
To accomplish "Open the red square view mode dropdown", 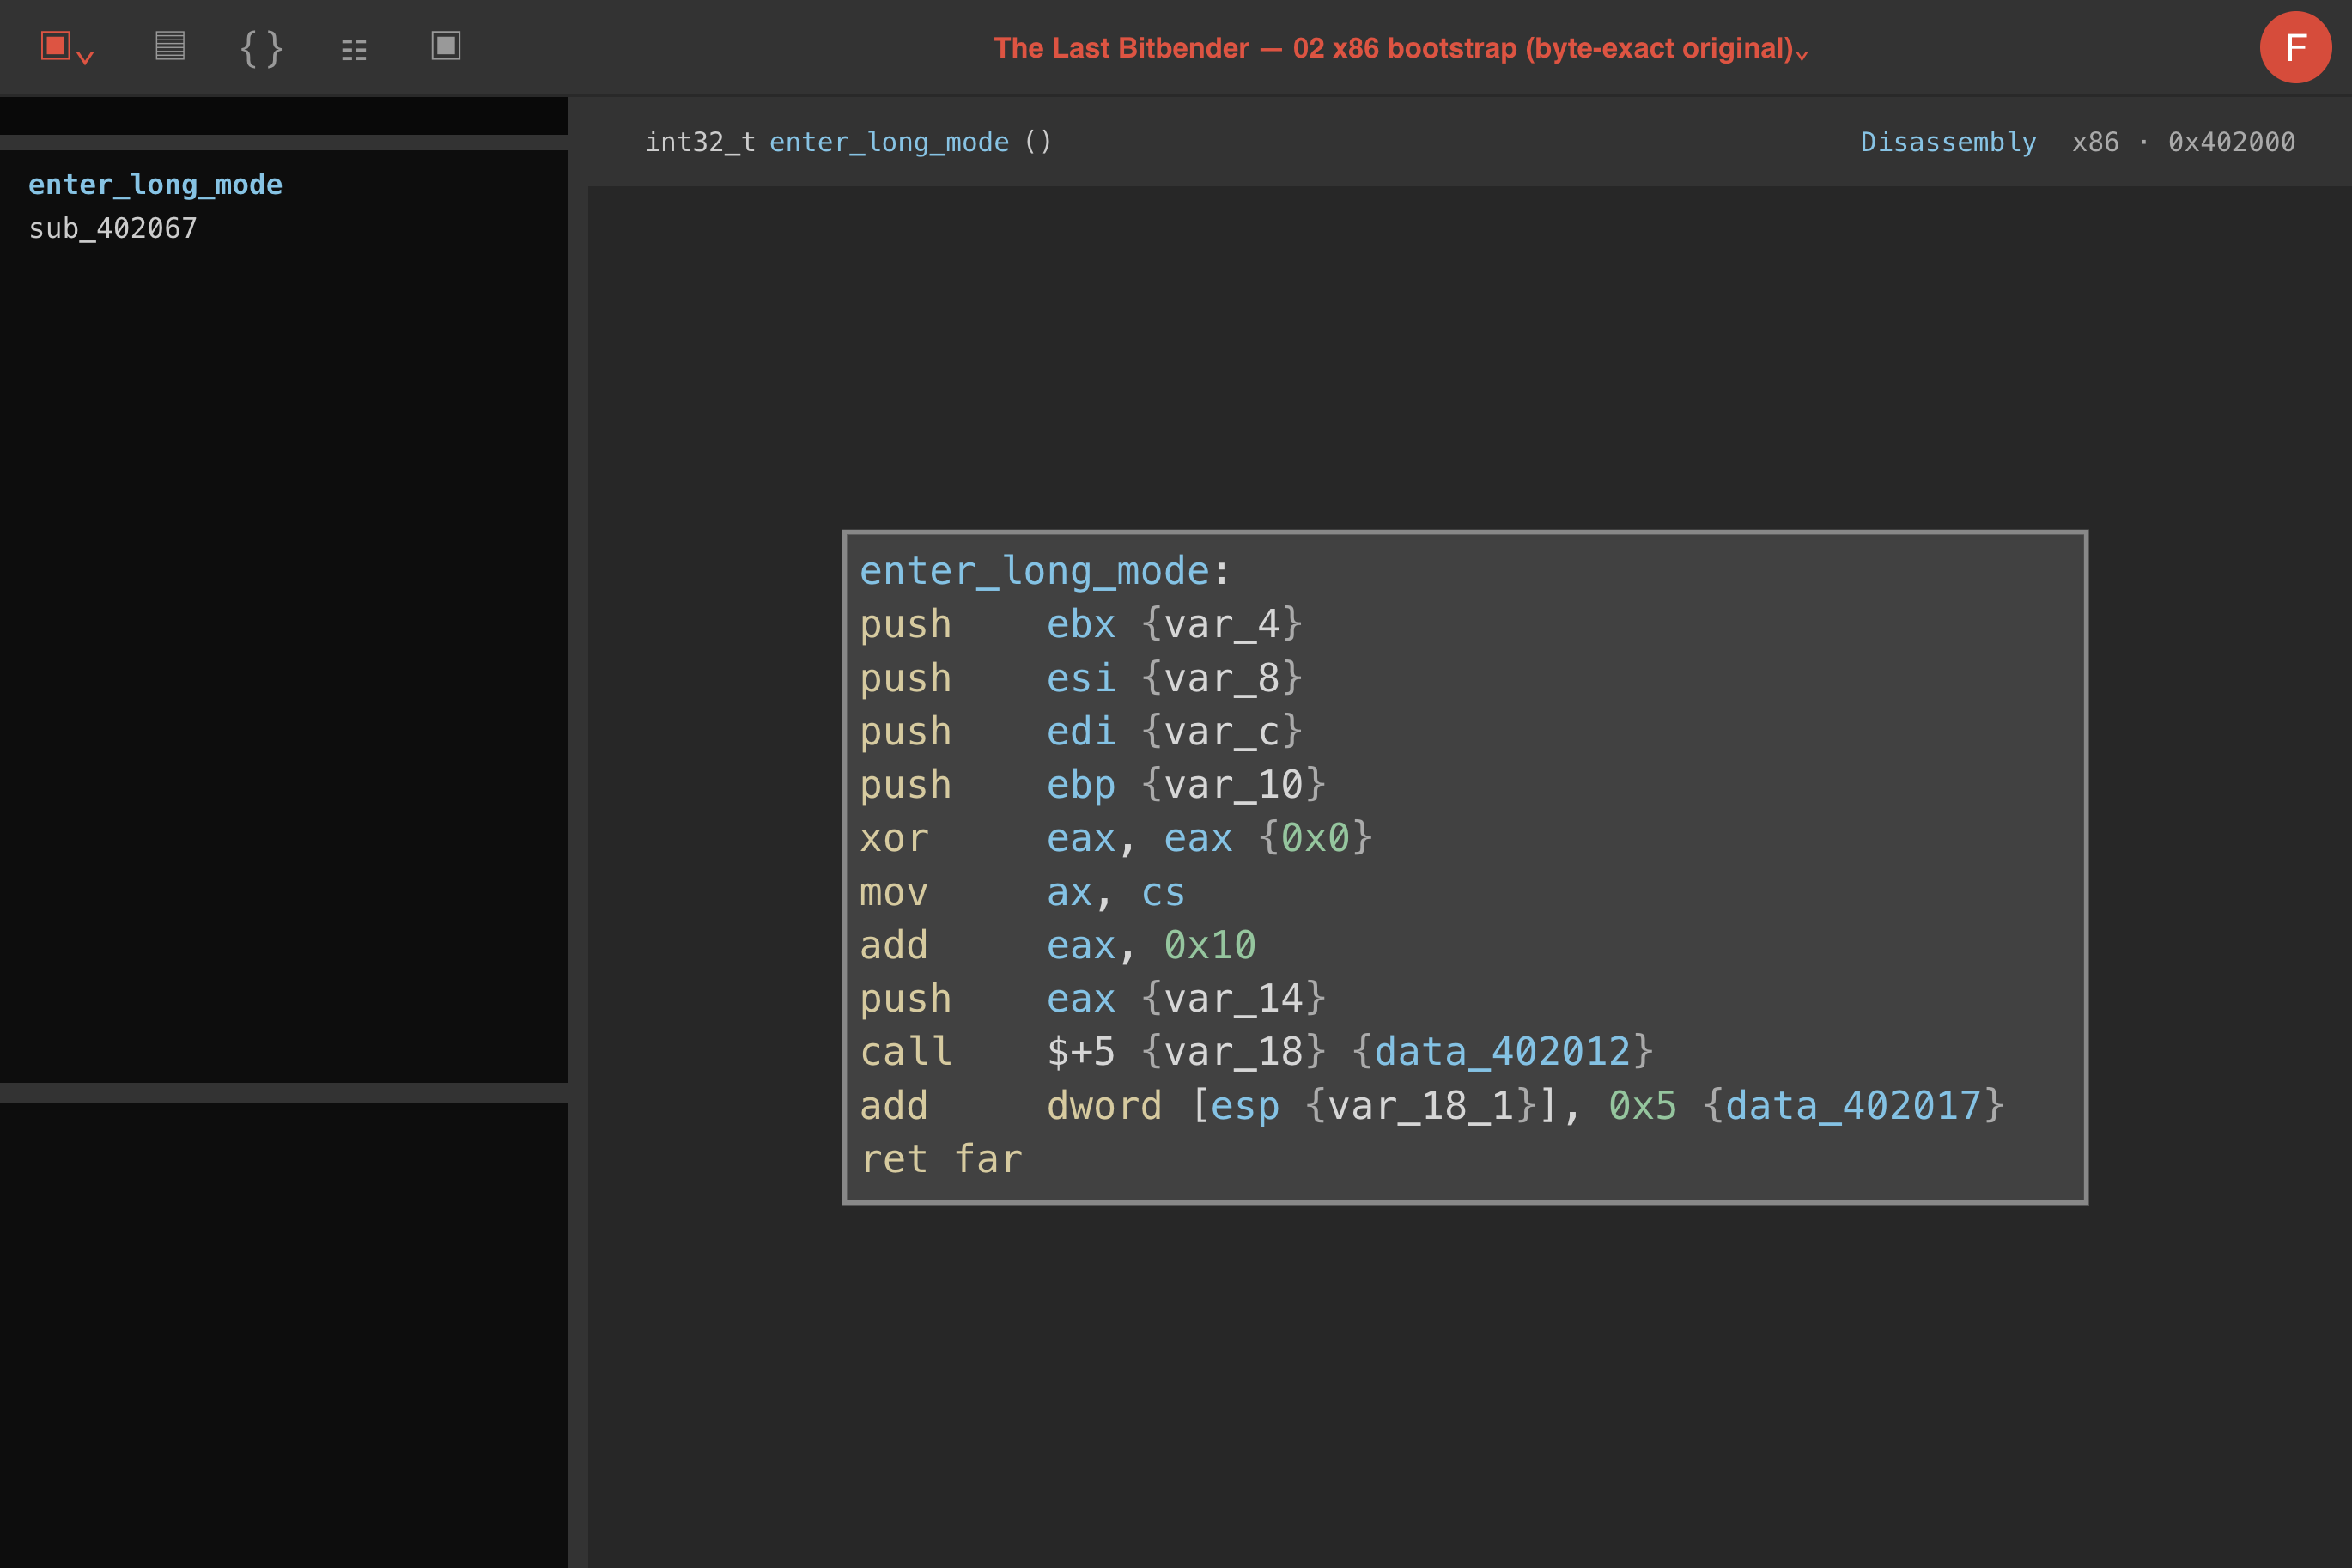I will (67, 48).
